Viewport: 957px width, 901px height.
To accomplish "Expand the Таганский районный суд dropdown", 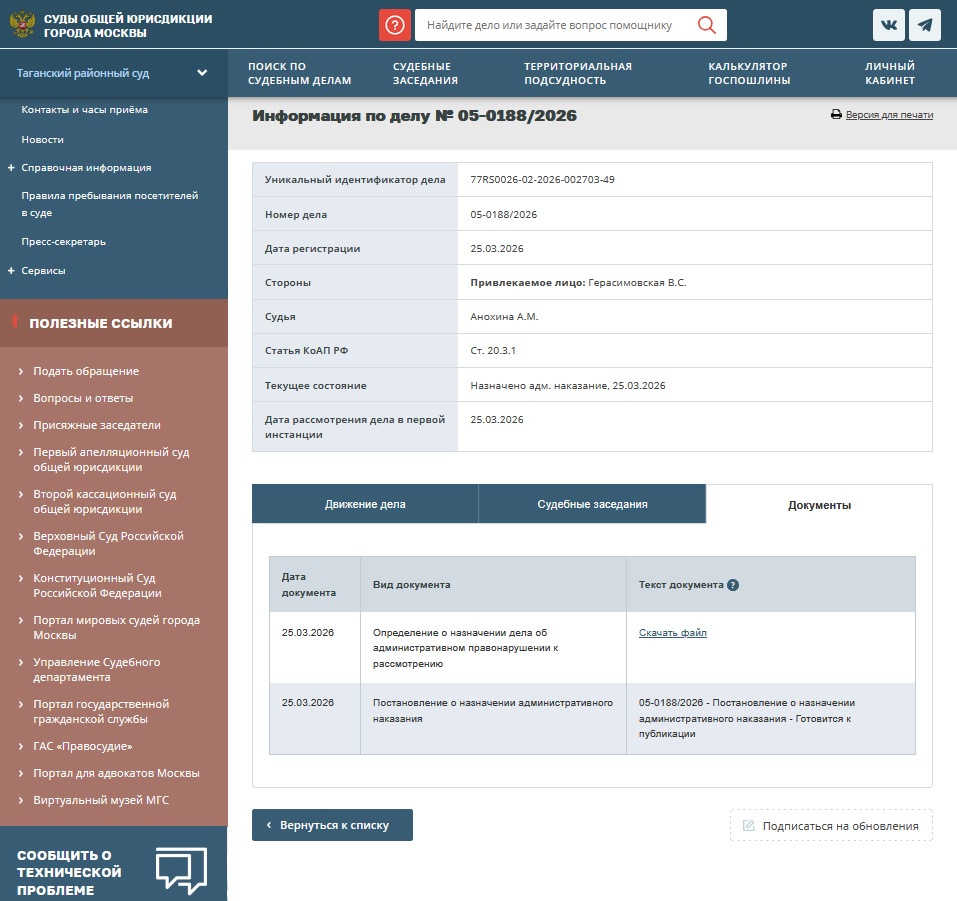I will pyautogui.click(x=202, y=73).
